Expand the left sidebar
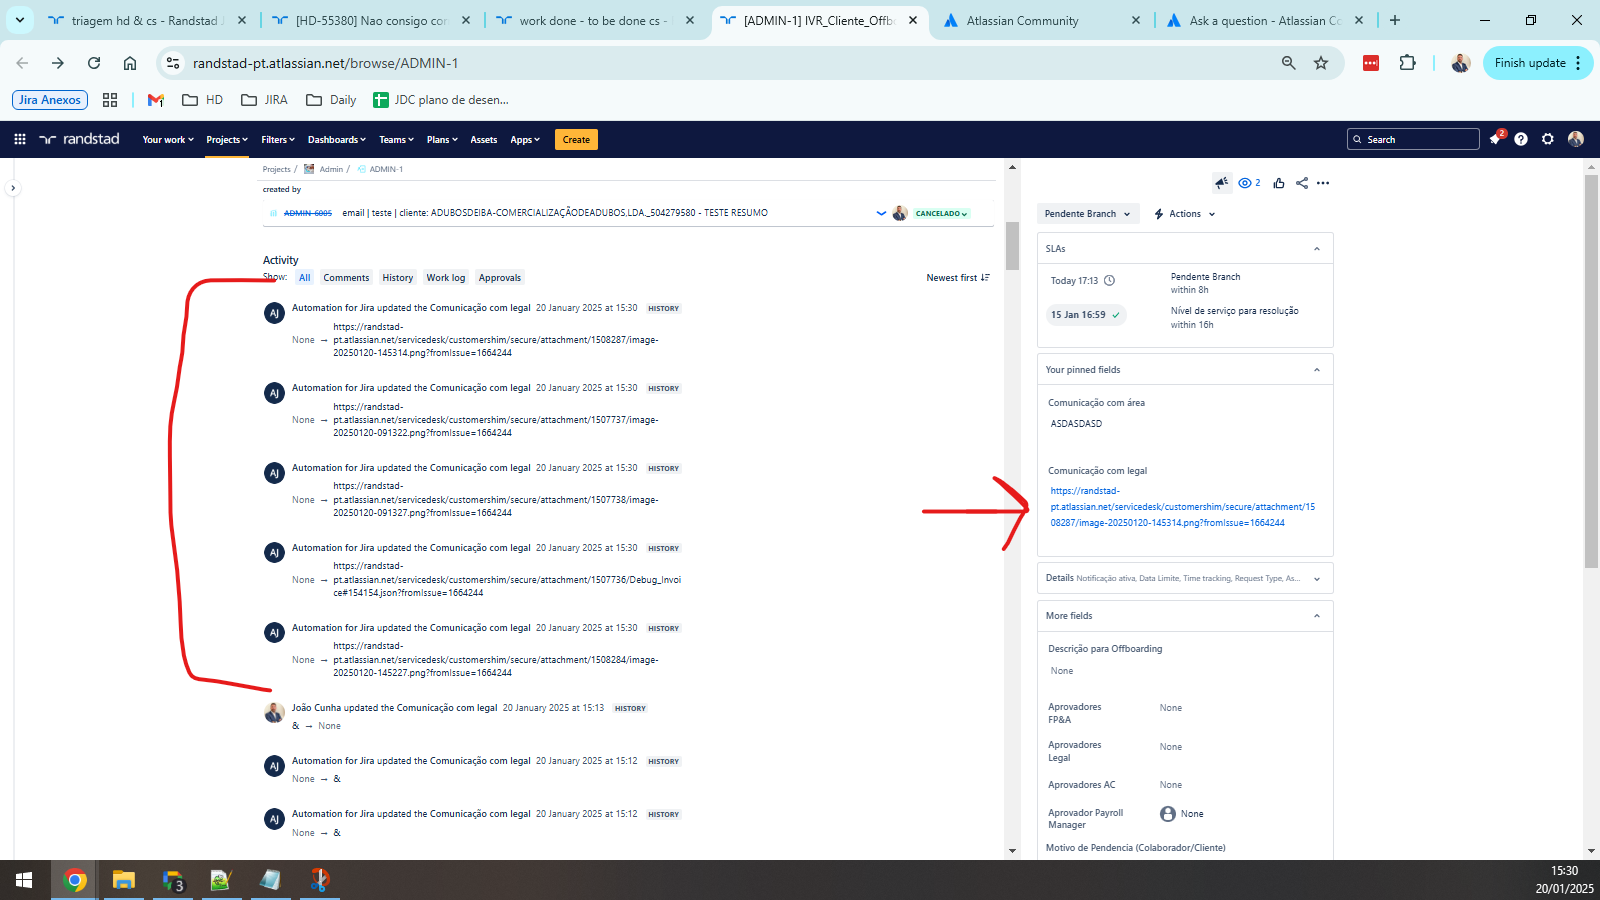1600x900 pixels. 13,188
